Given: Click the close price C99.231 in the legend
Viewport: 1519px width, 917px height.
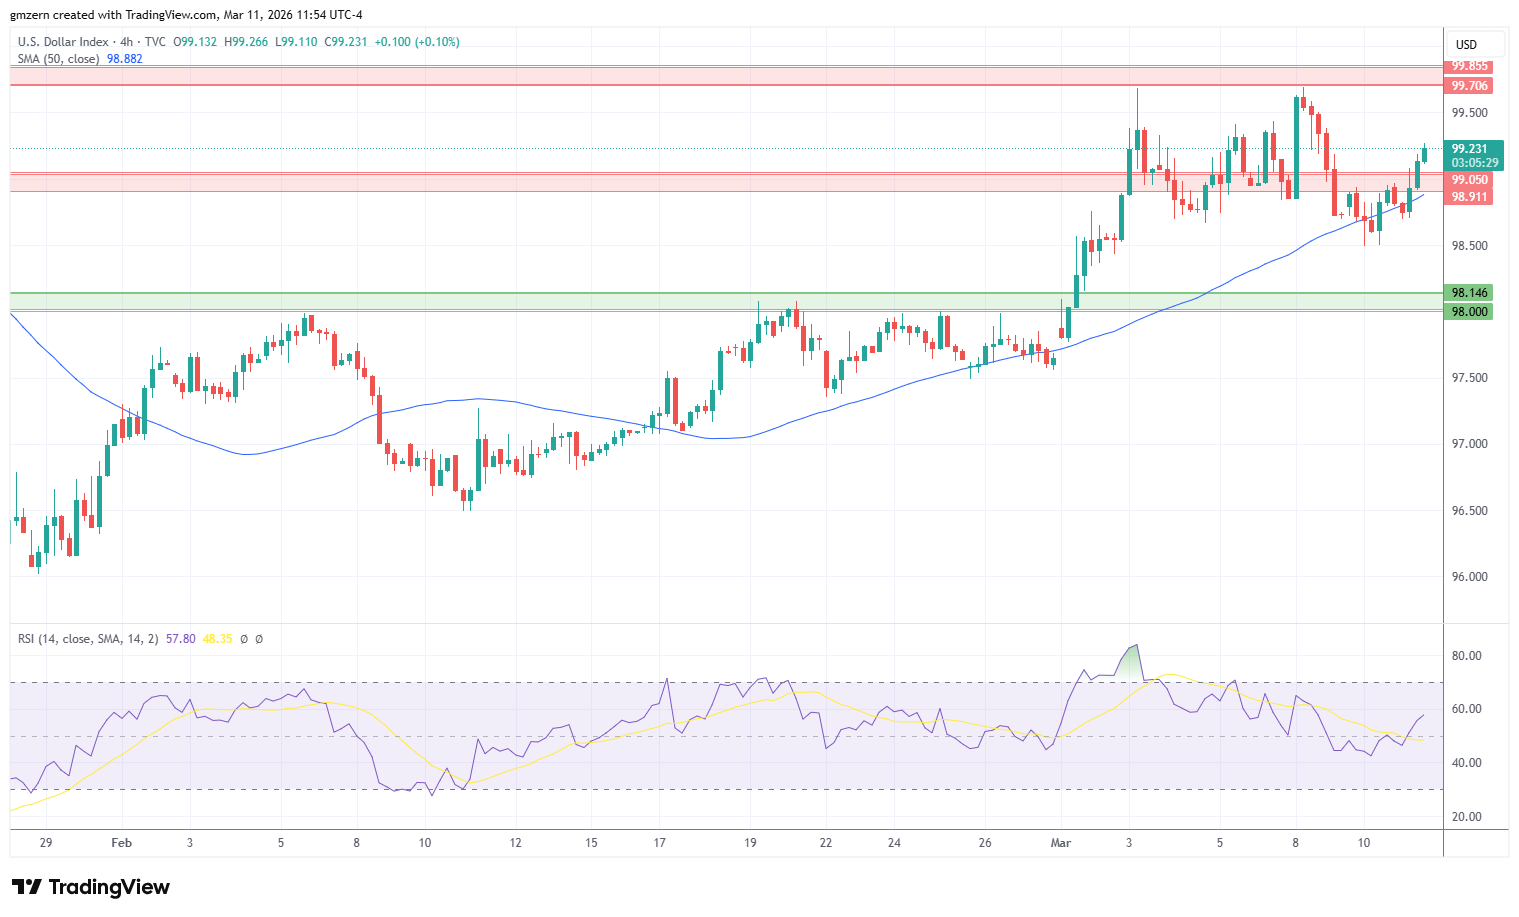Looking at the screenshot, I should tap(346, 42).
